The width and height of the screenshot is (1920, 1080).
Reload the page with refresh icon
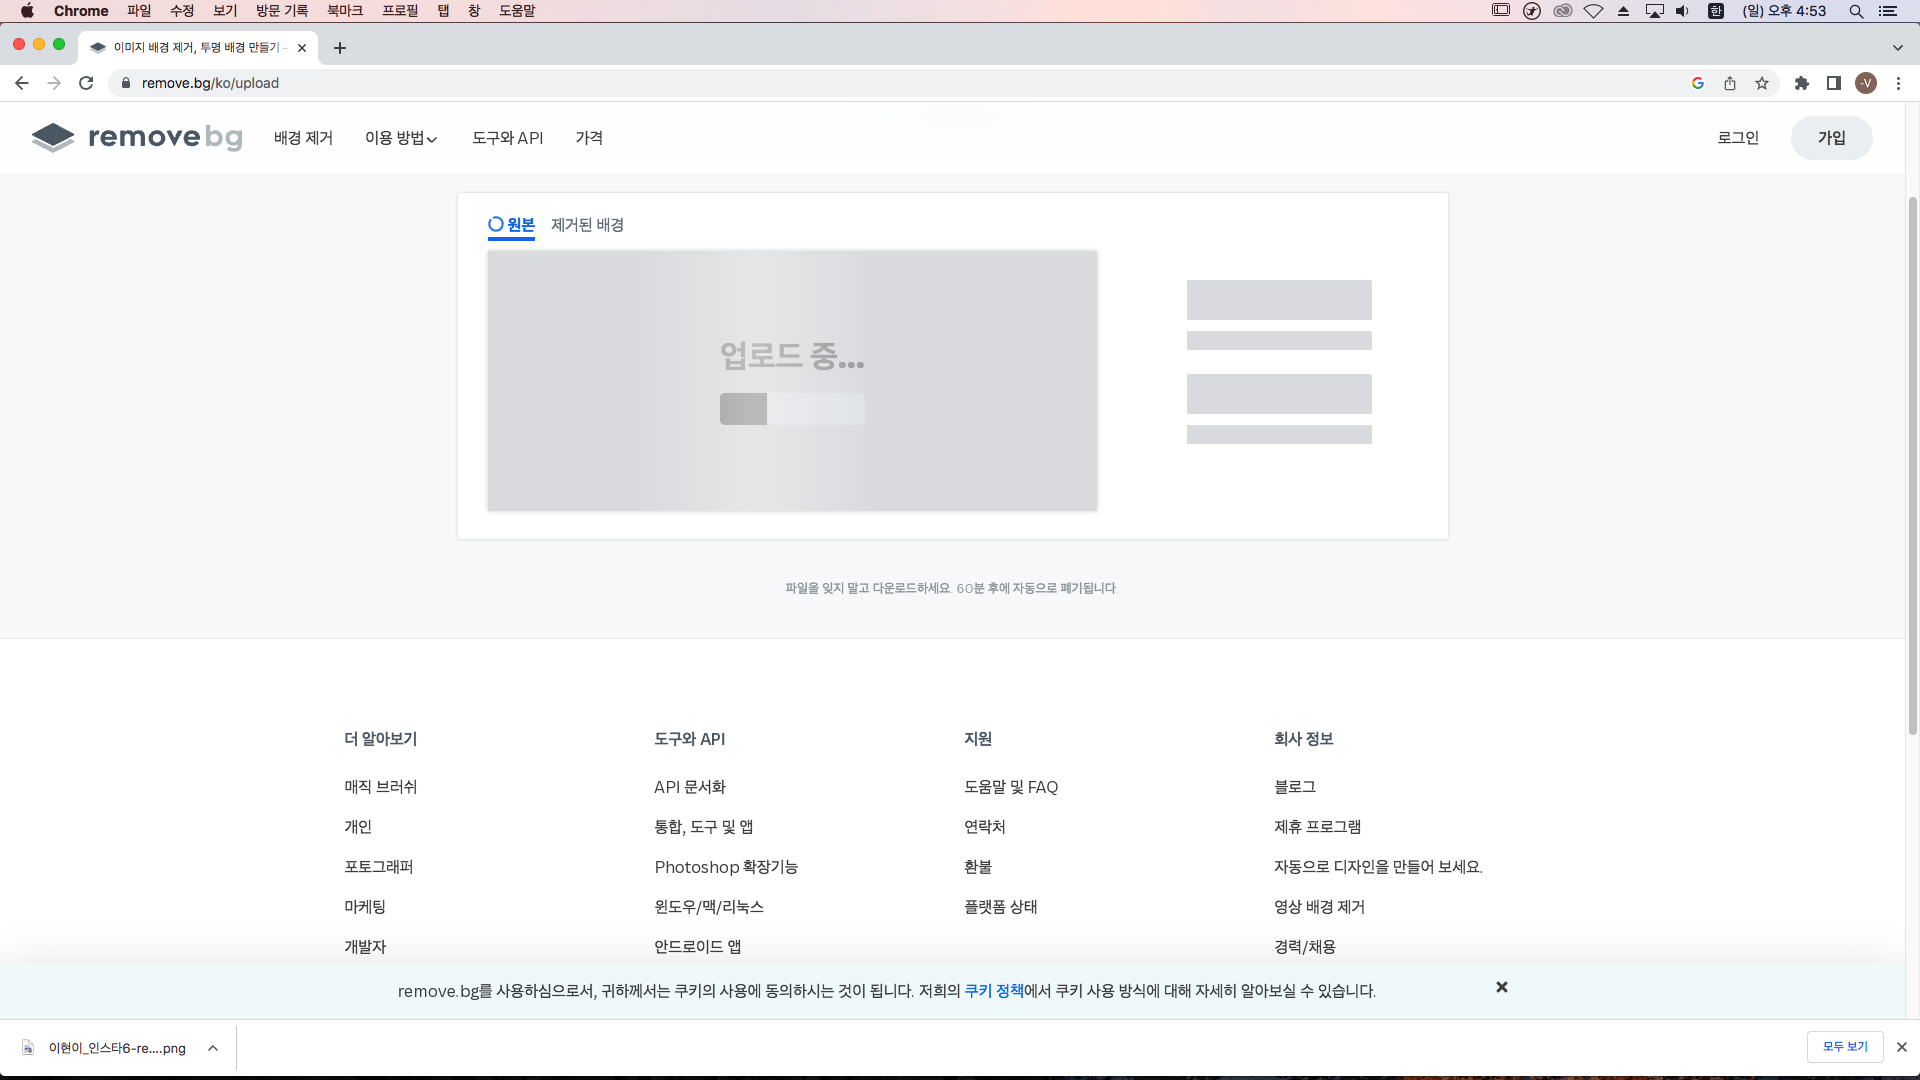86,83
